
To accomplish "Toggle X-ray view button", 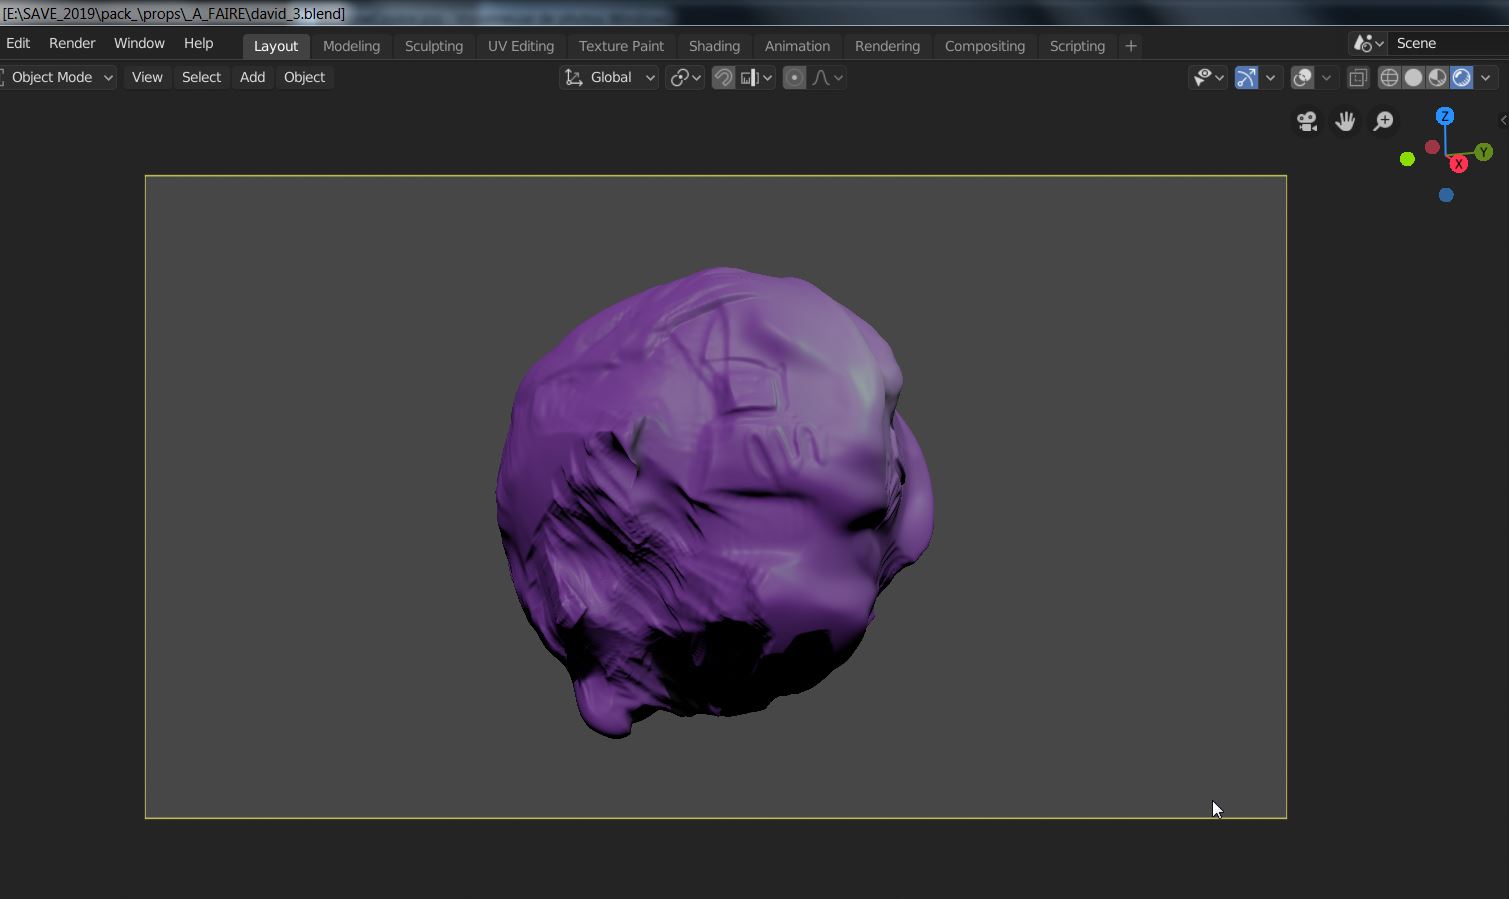I will pos(1358,78).
